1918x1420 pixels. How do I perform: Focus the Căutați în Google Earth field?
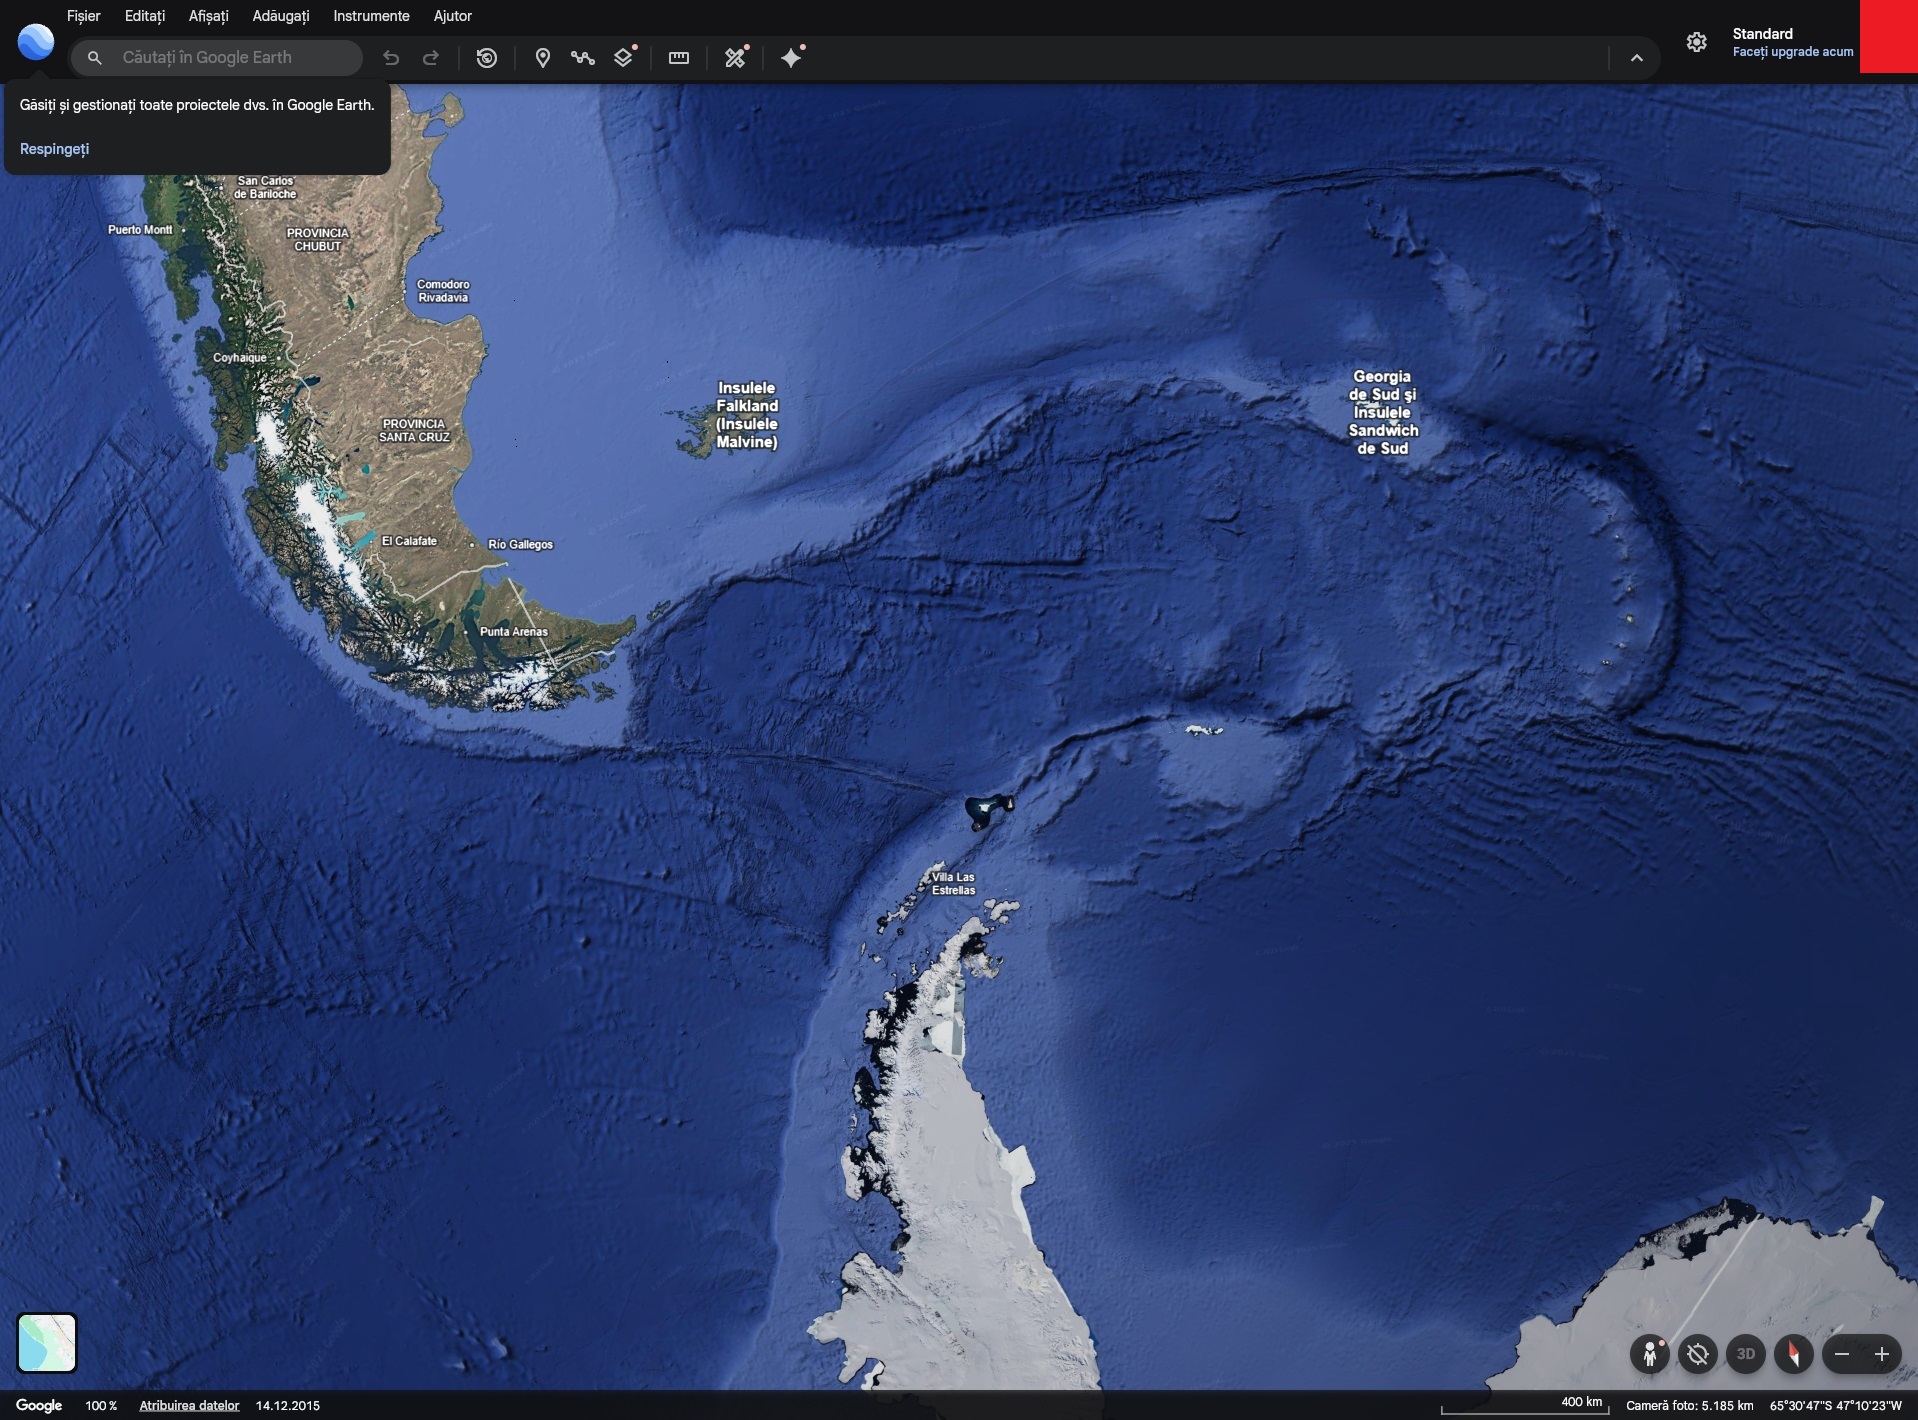coord(216,58)
